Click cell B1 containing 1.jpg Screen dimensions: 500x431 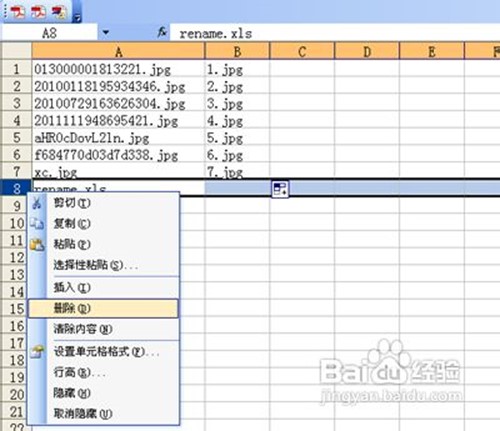pos(237,69)
